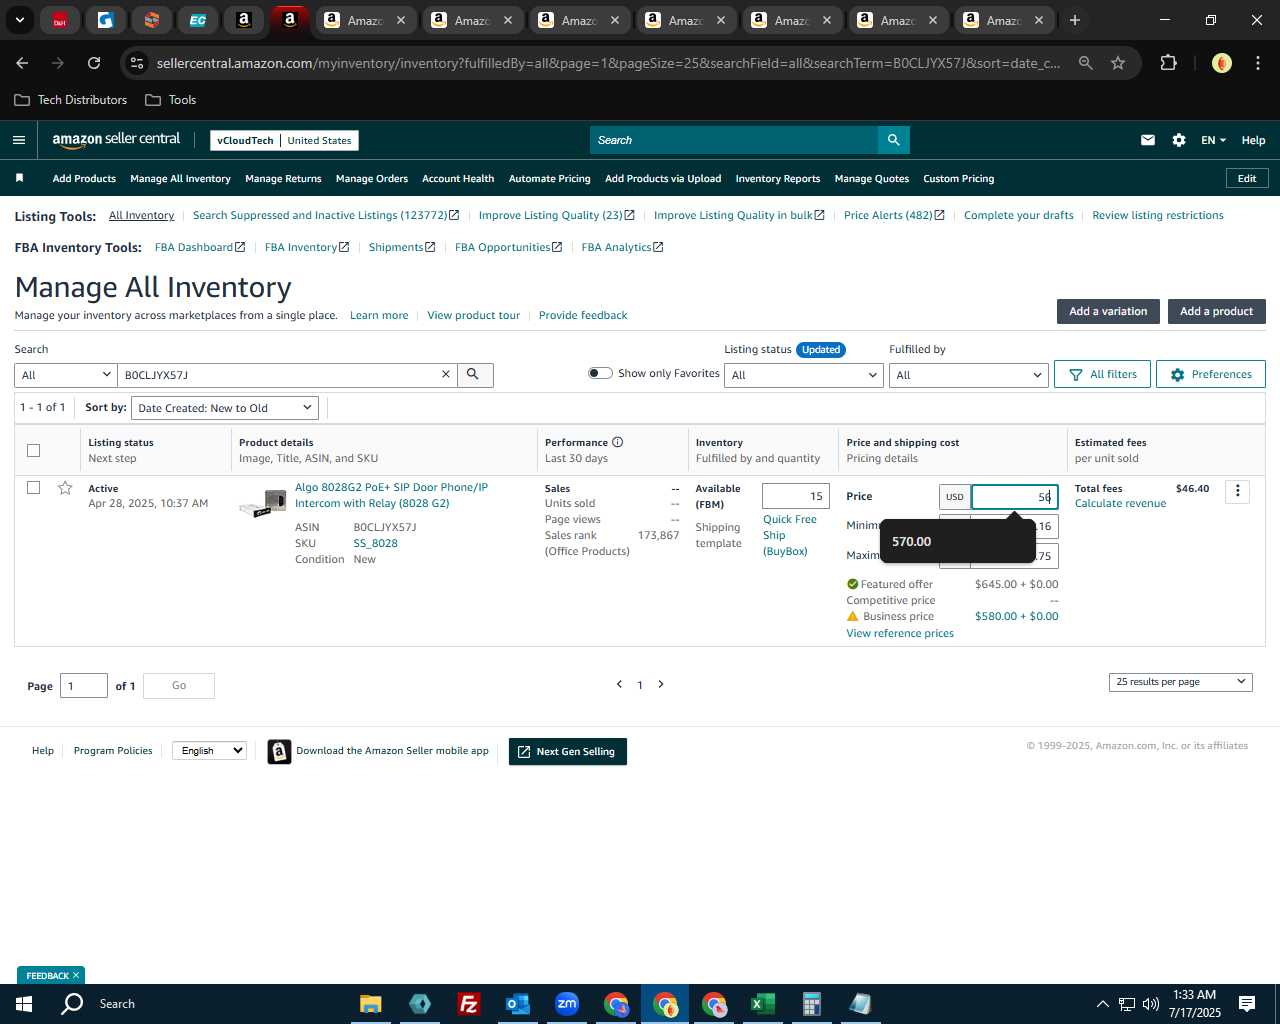1280x1024 pixels.
Task: Click the page number input field
Action: [84, 686]
